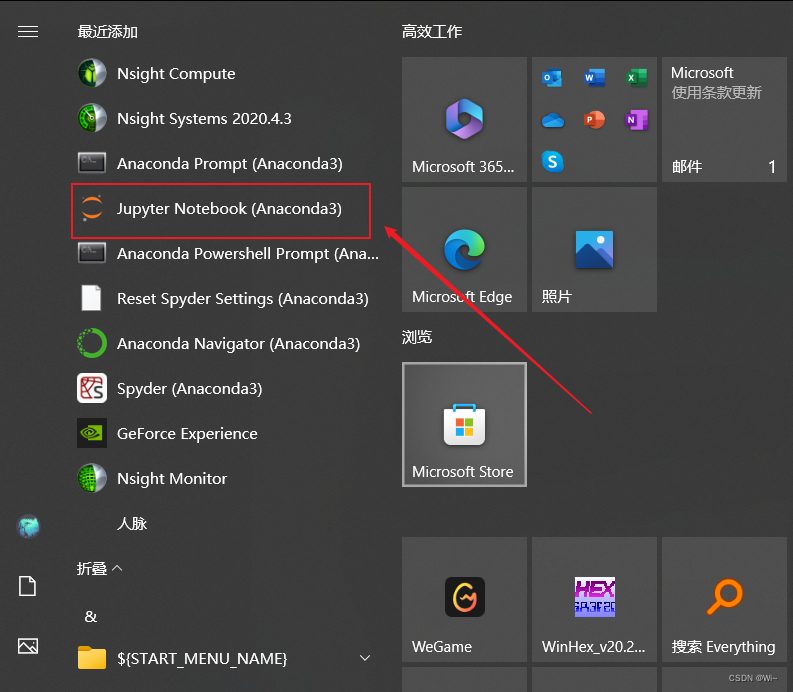Screen dimensions: 793x692
Task: Click the Reset Spyder Settings file icon
Action: click(x=92, y=298)
